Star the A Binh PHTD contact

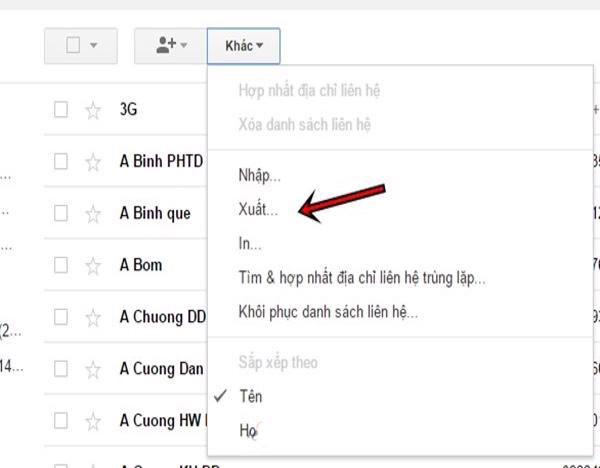pos(93,162)
